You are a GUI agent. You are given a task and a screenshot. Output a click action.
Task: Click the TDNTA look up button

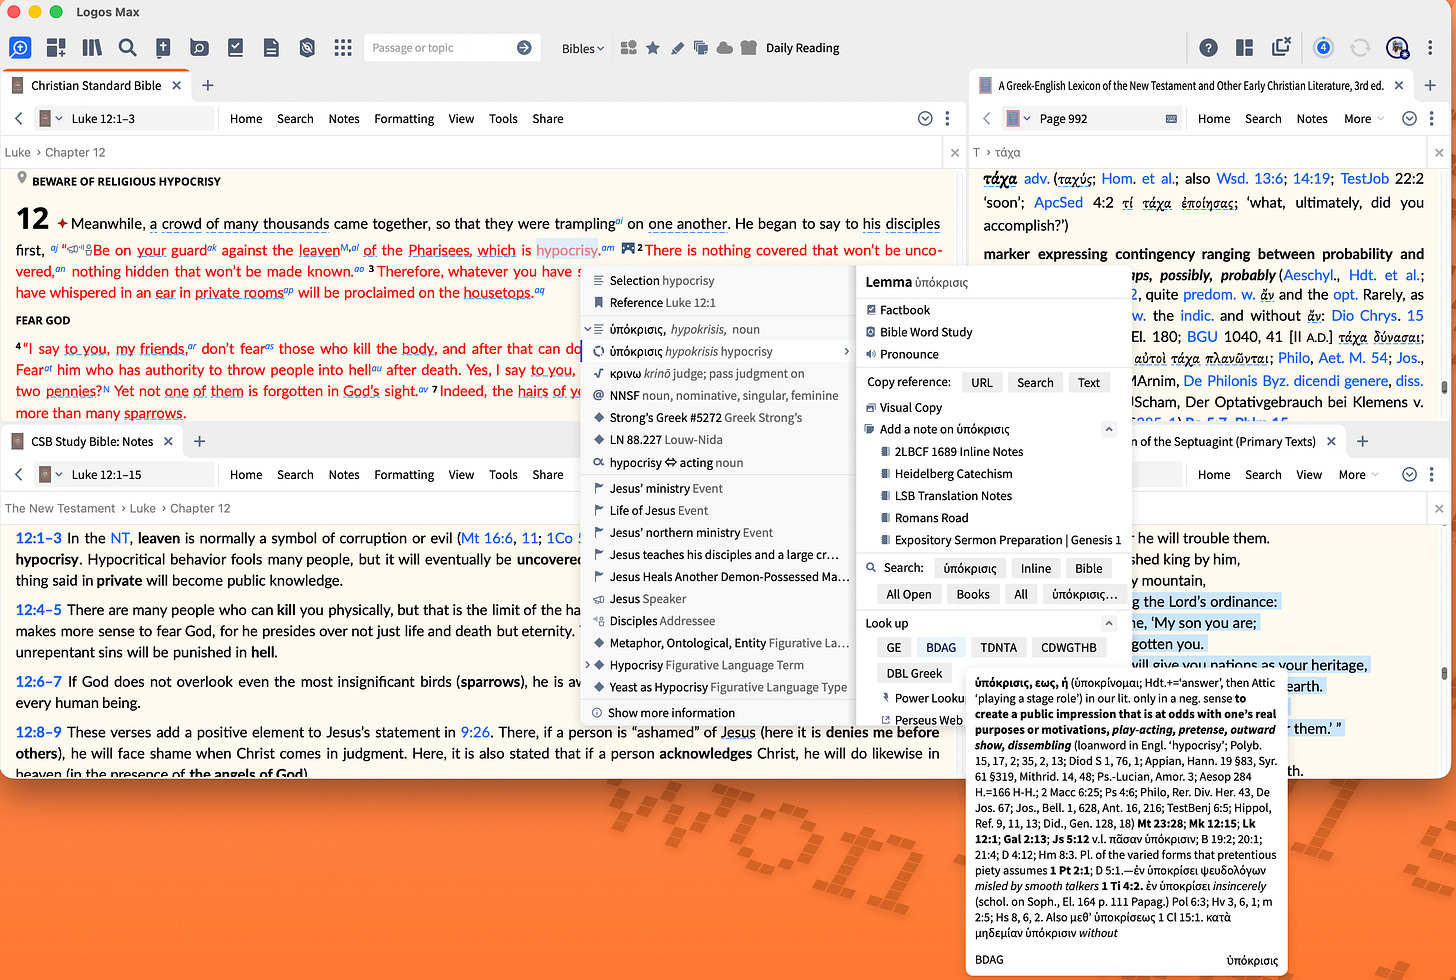point(998,647)
